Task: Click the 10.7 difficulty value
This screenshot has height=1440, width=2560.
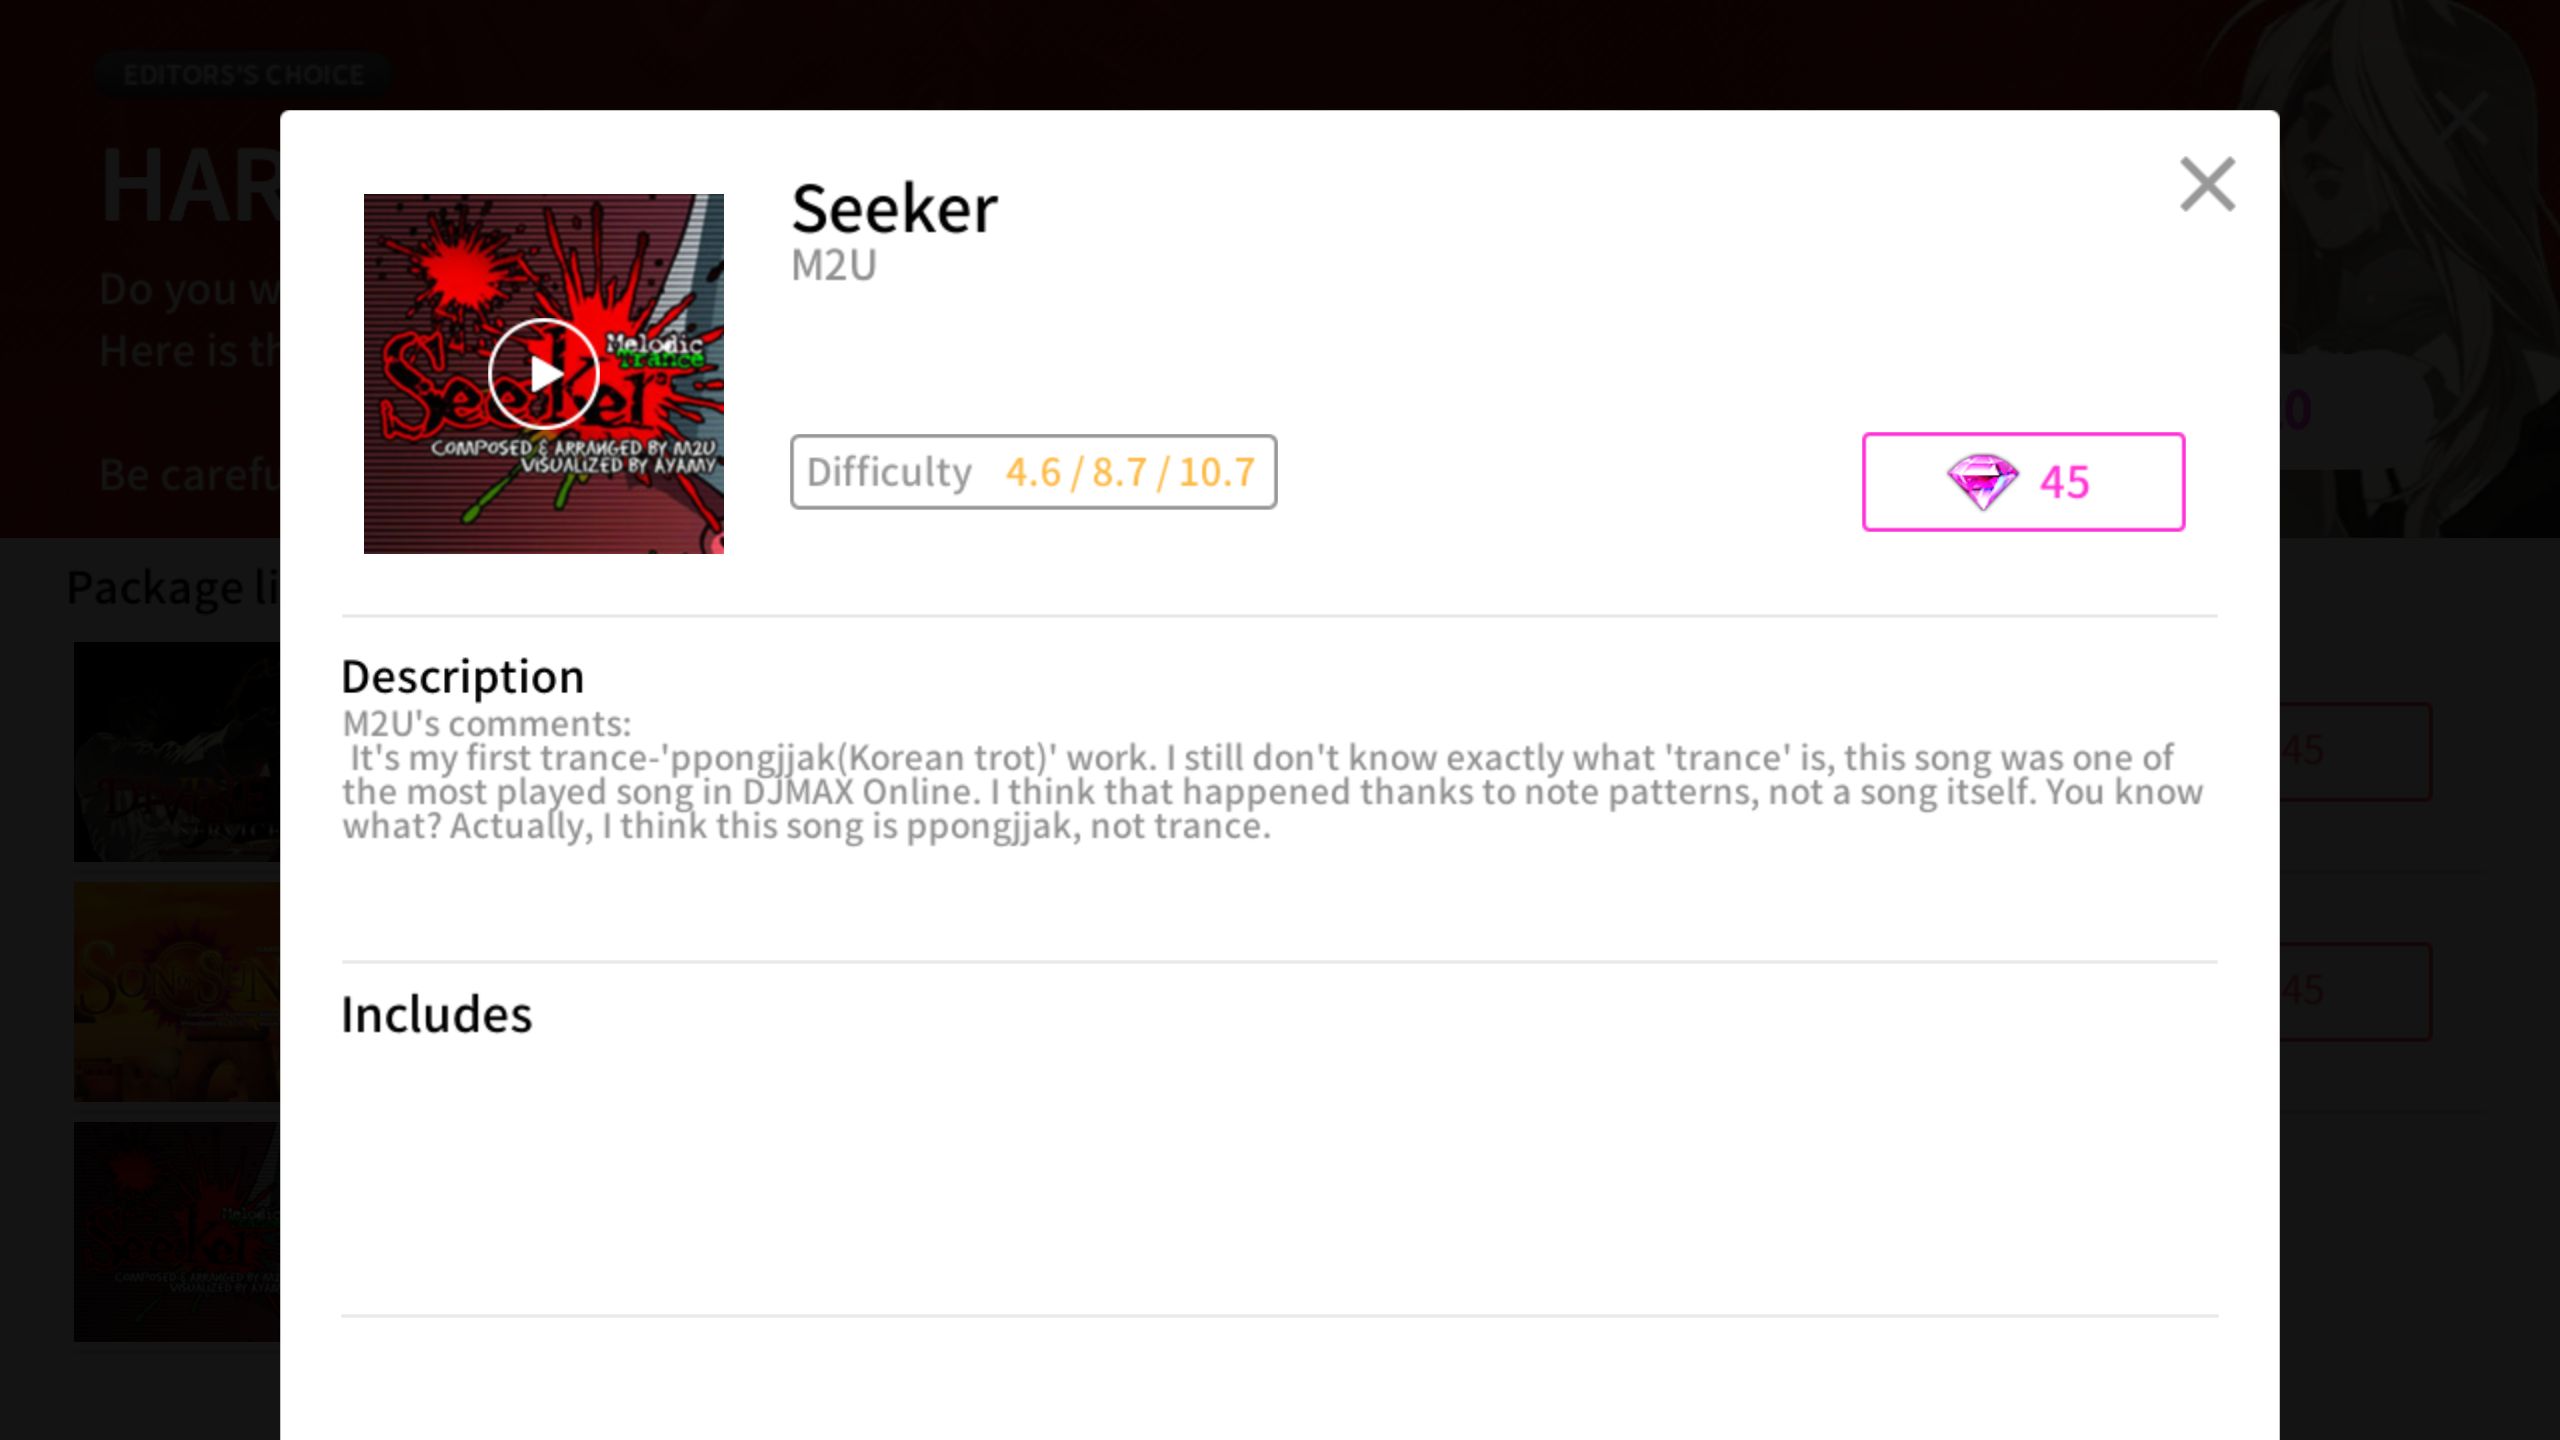Action: [1216, 472]
